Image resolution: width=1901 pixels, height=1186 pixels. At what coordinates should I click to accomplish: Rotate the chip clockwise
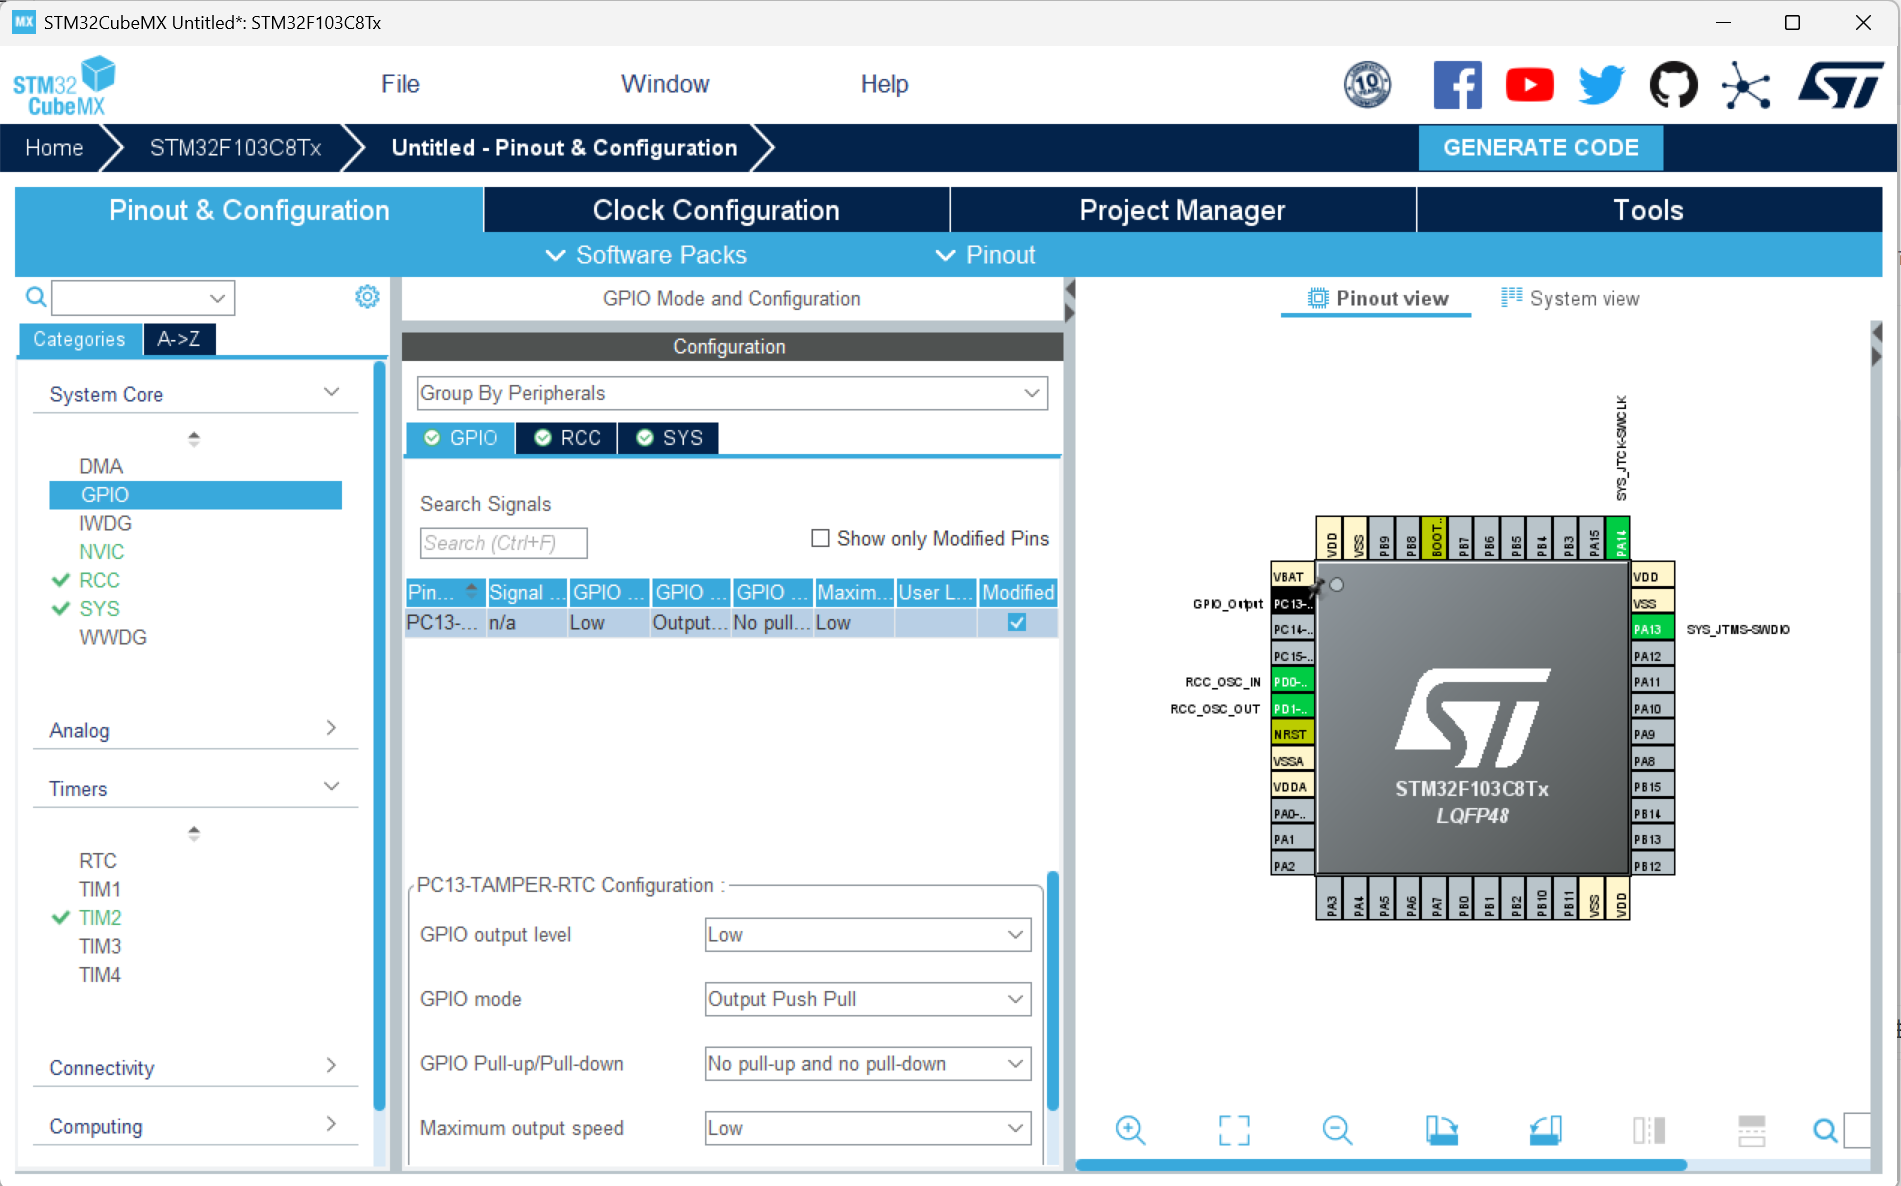1441,1130
